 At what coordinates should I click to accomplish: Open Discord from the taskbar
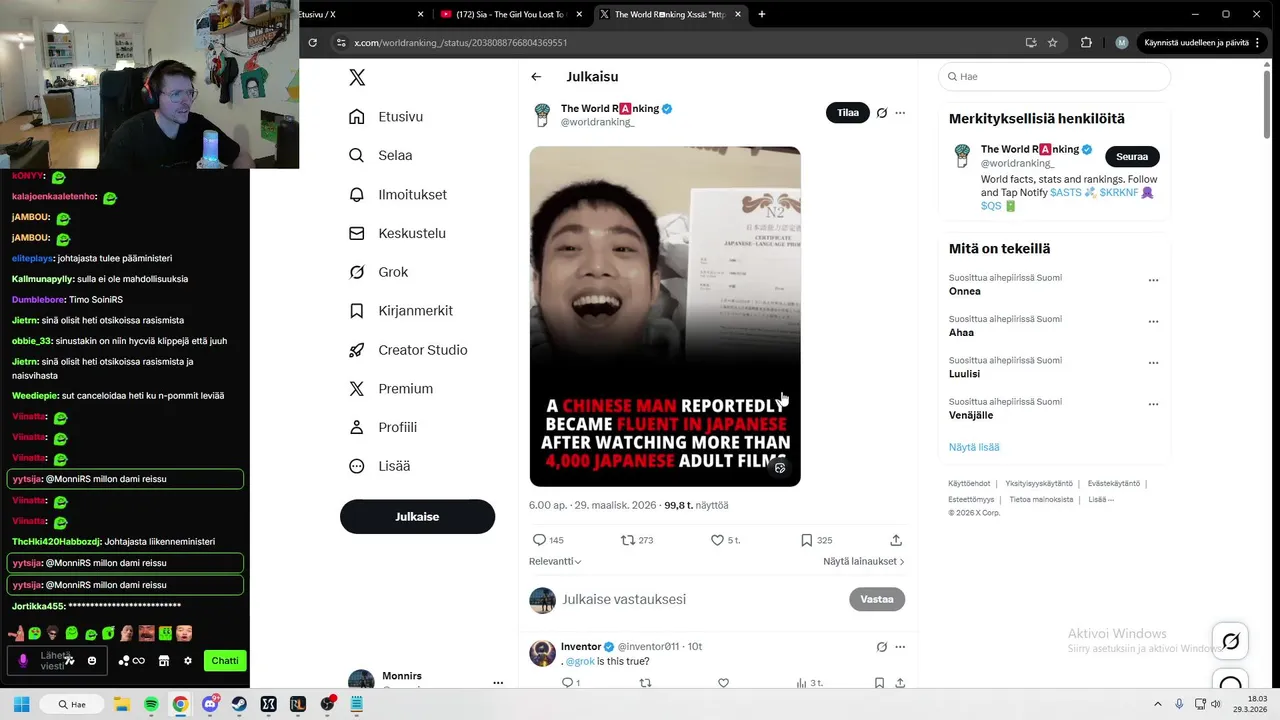tap(210, 704)
